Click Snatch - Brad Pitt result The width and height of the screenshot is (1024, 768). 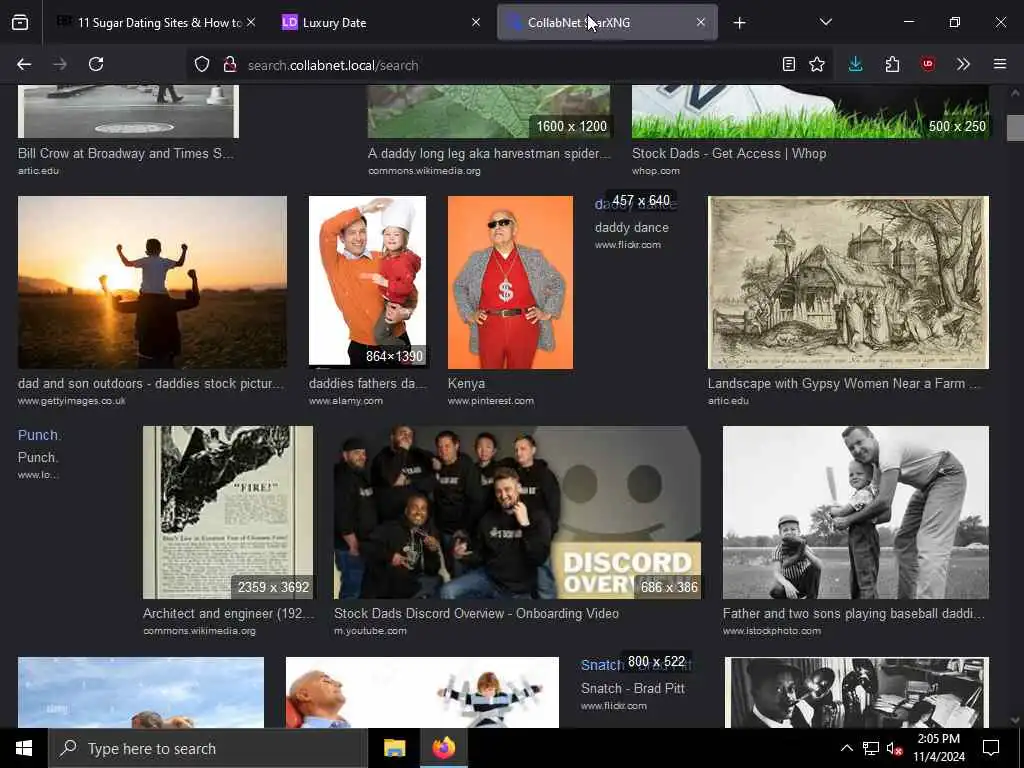point(633,688)
